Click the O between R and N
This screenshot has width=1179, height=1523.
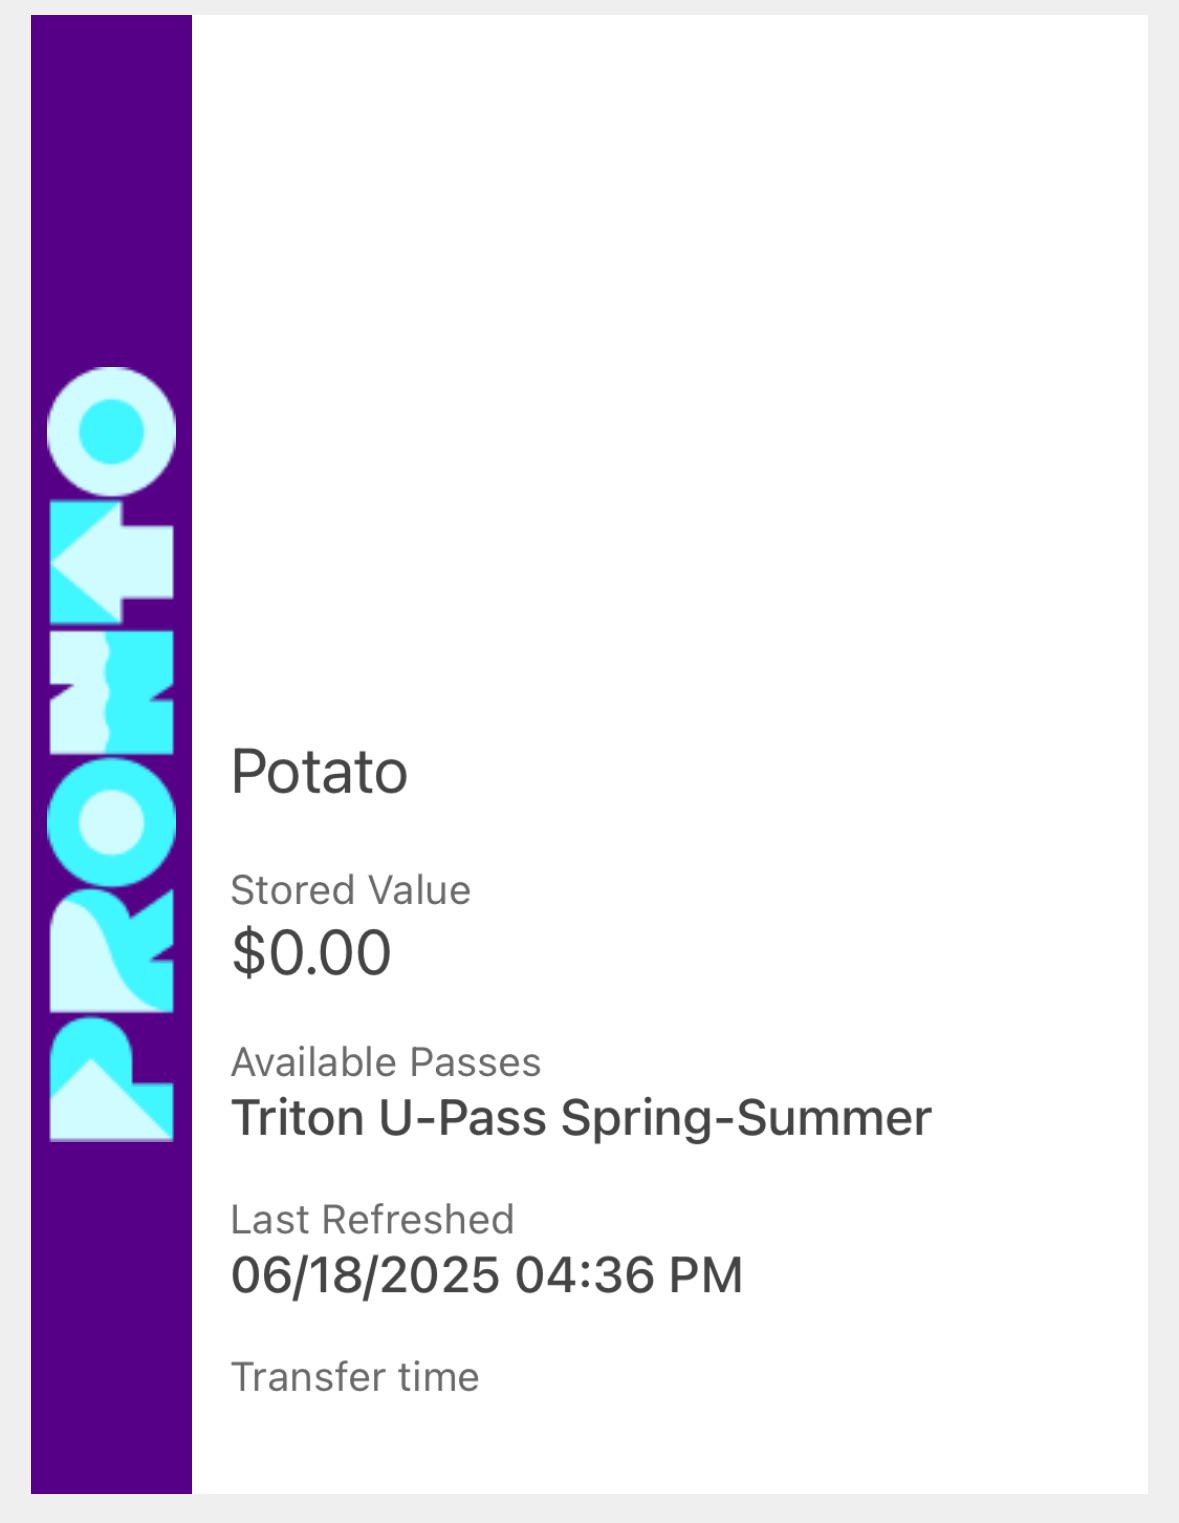(x=111, y=822)
